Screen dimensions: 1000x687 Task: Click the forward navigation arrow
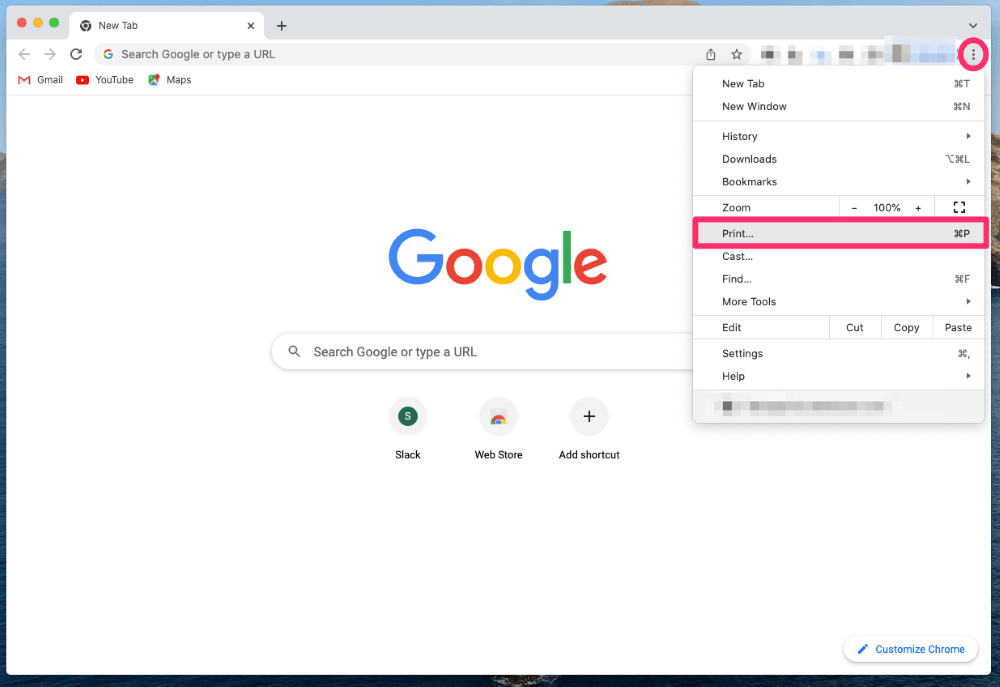[50, 54]
